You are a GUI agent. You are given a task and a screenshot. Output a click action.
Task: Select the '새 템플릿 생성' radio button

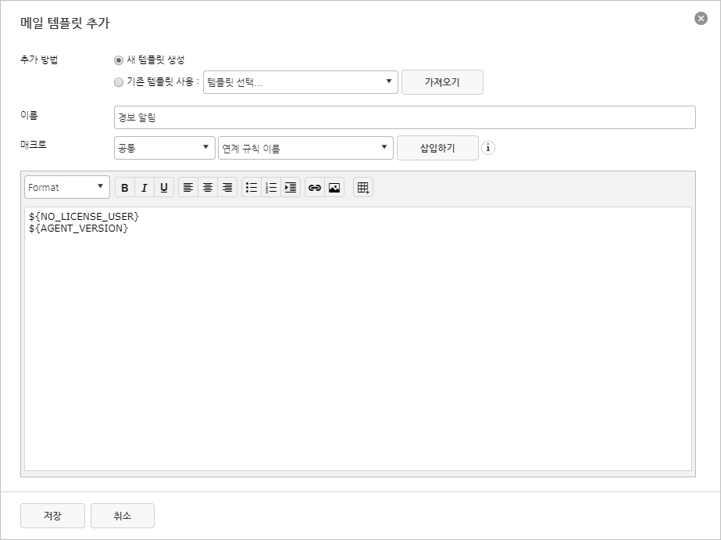[119, 60]
